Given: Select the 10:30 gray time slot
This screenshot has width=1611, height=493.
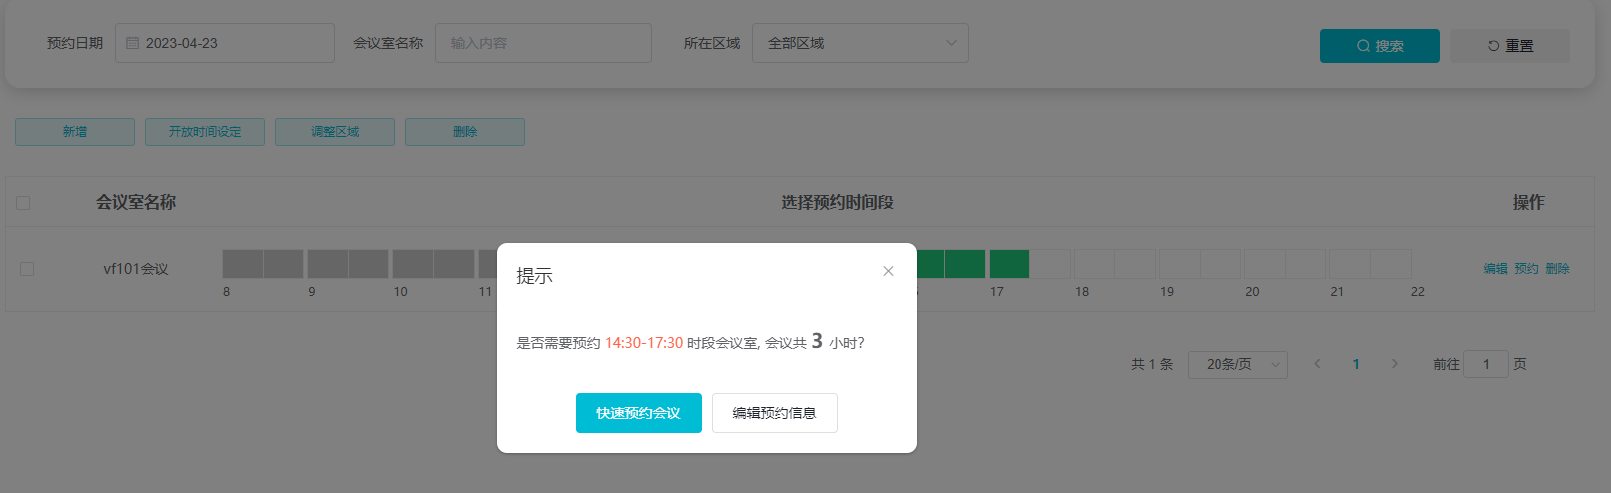Looking at the screenshot, I should click(x=454, y=264).
